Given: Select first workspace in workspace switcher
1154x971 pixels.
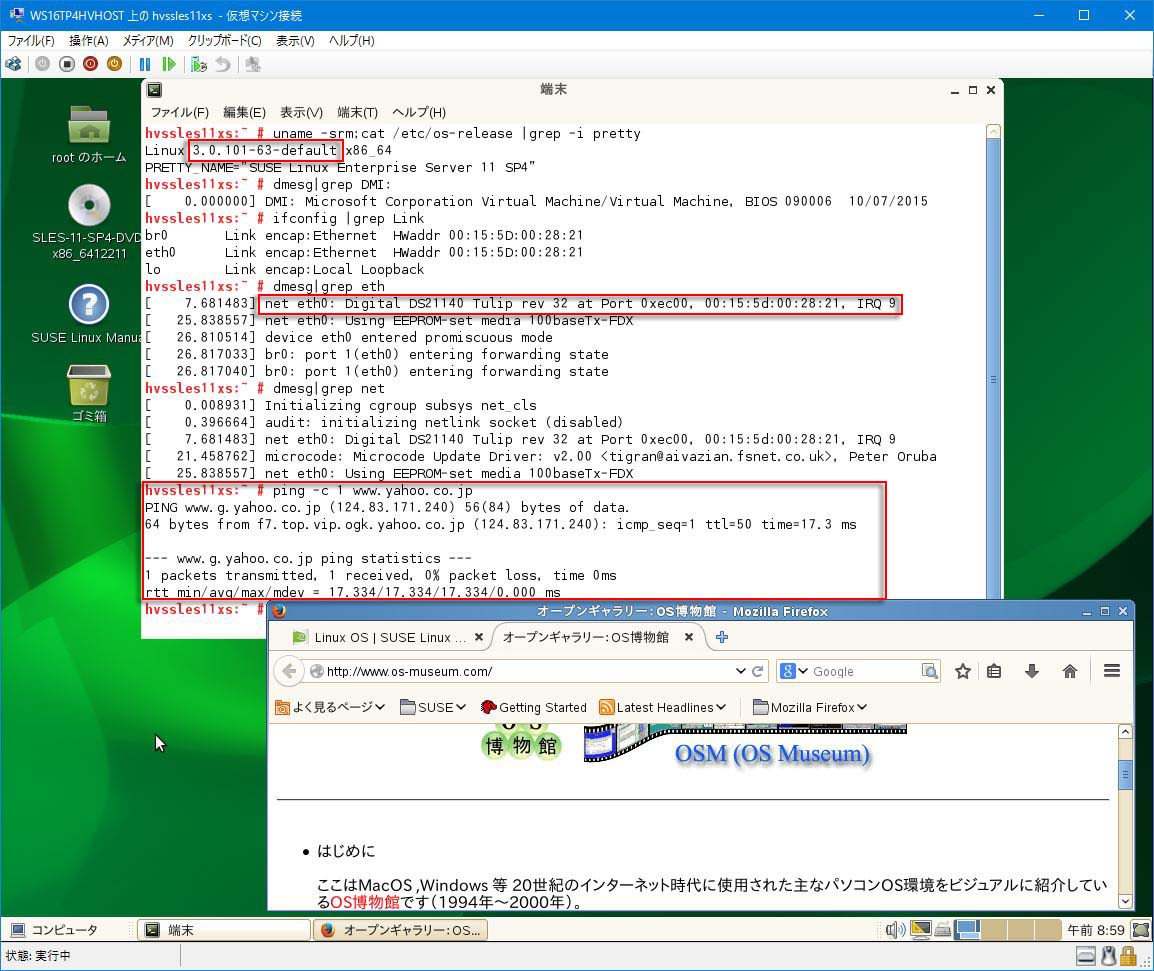Looking at the screenshot, I should (967, 930).
